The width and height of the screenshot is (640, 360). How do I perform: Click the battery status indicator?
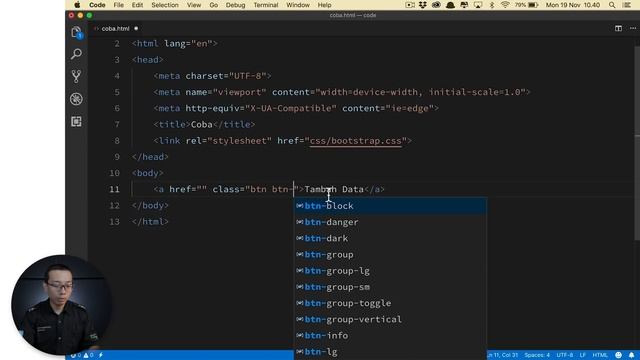click(x=527, y=5)
